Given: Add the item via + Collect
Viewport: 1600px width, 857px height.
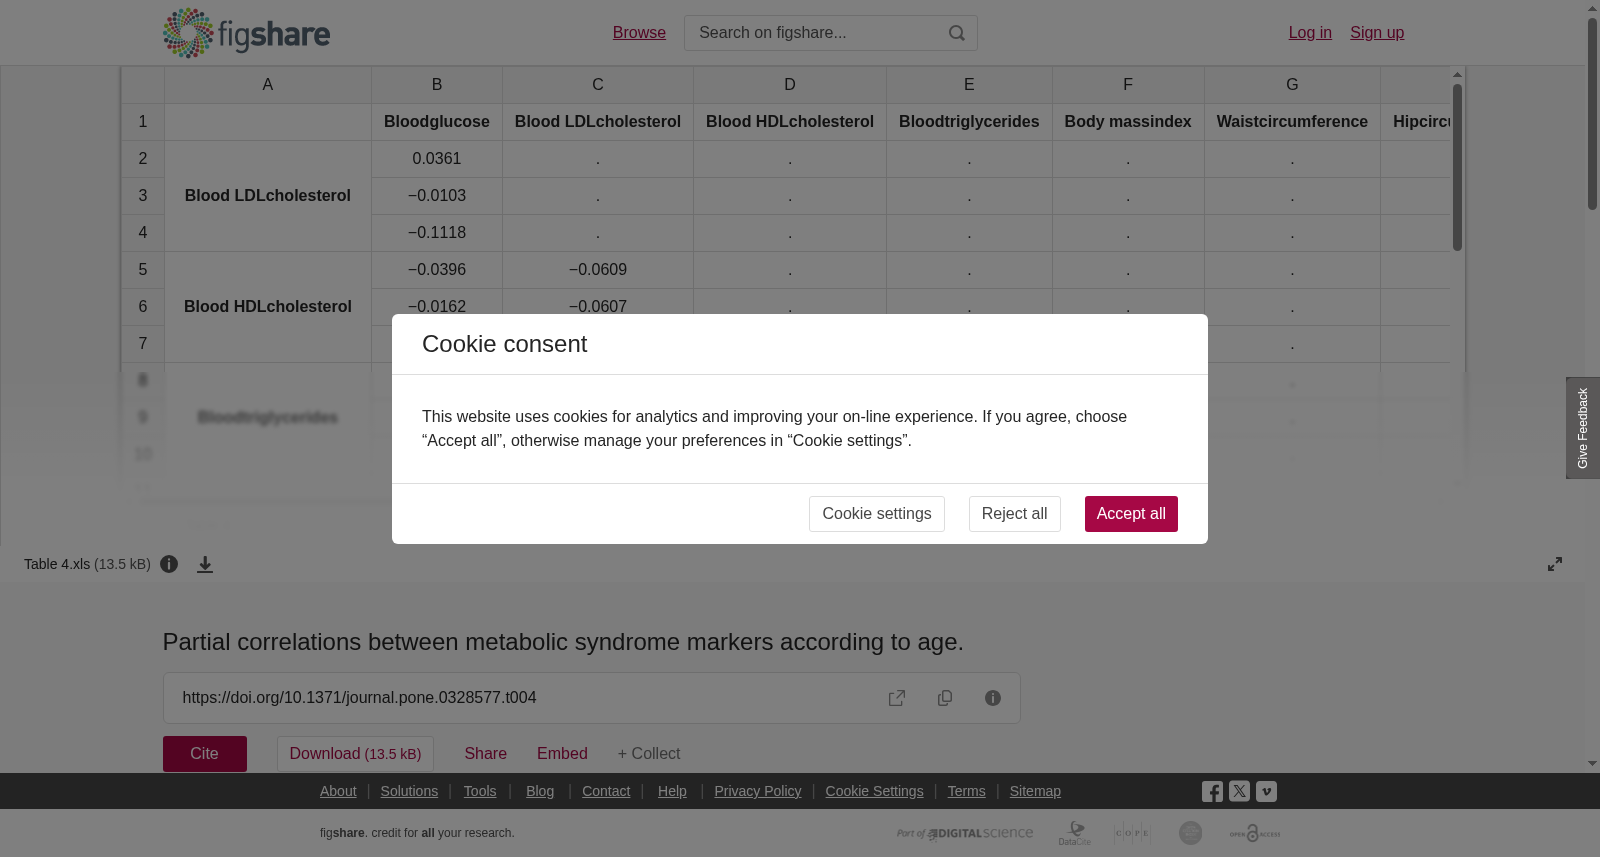Looking at the screenshot, I should 648,754.
